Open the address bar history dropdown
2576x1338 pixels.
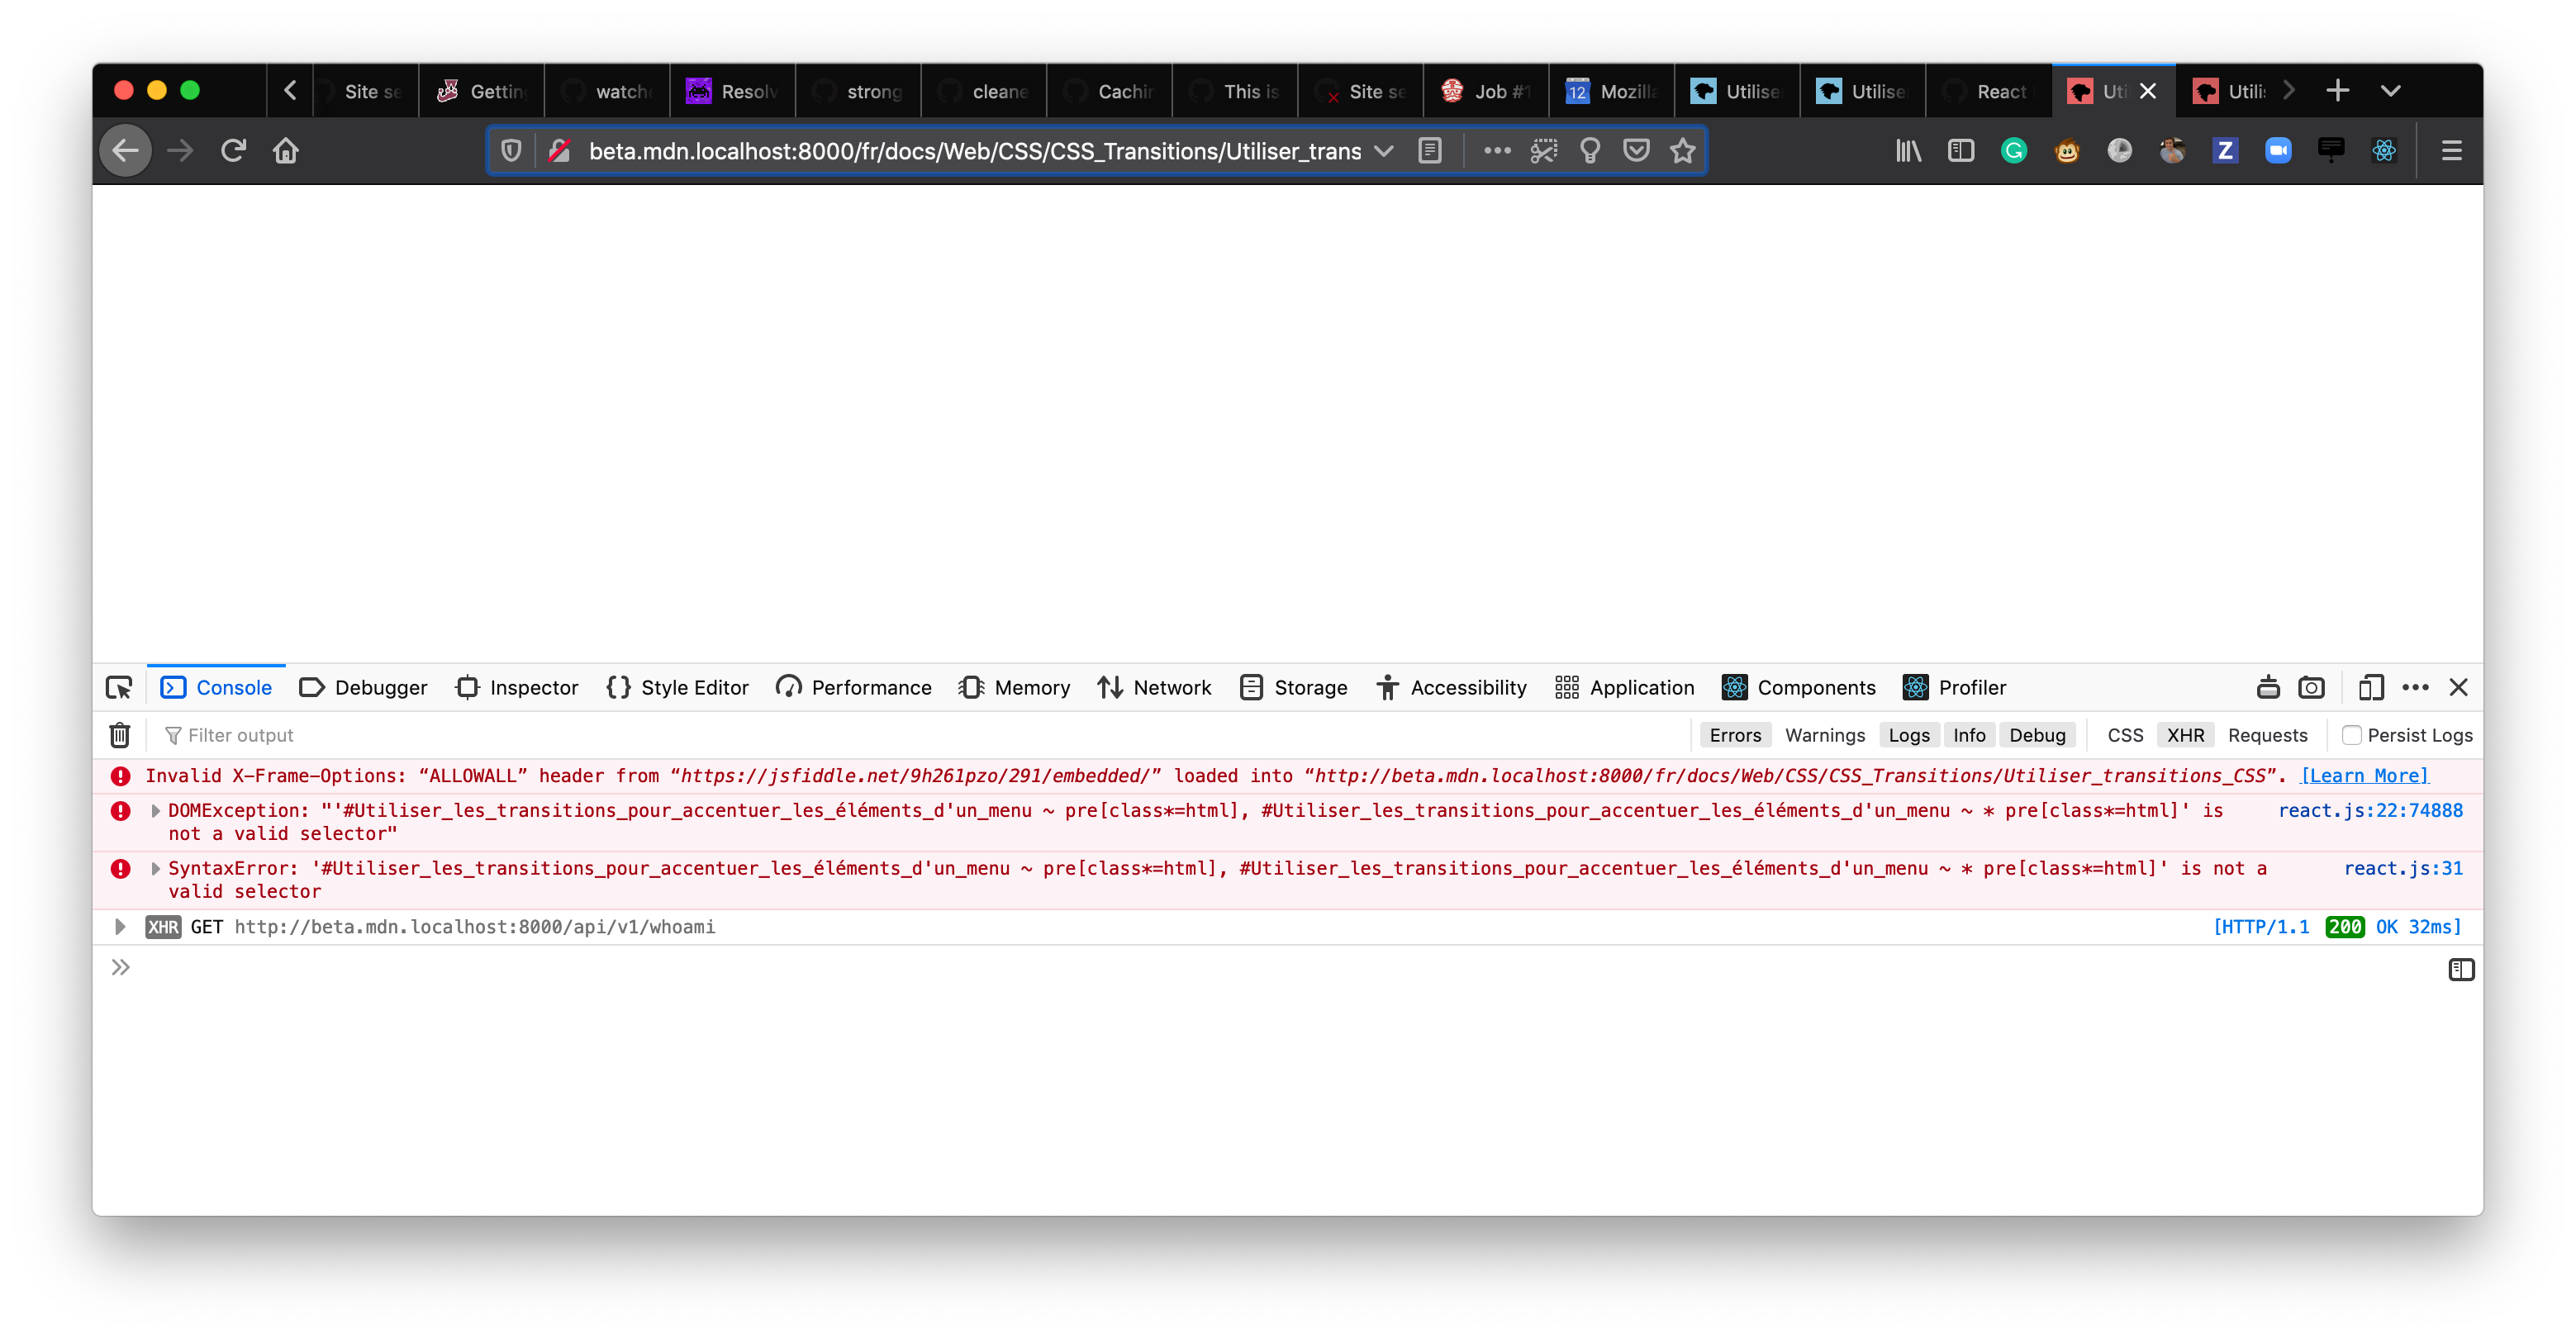1383,151
